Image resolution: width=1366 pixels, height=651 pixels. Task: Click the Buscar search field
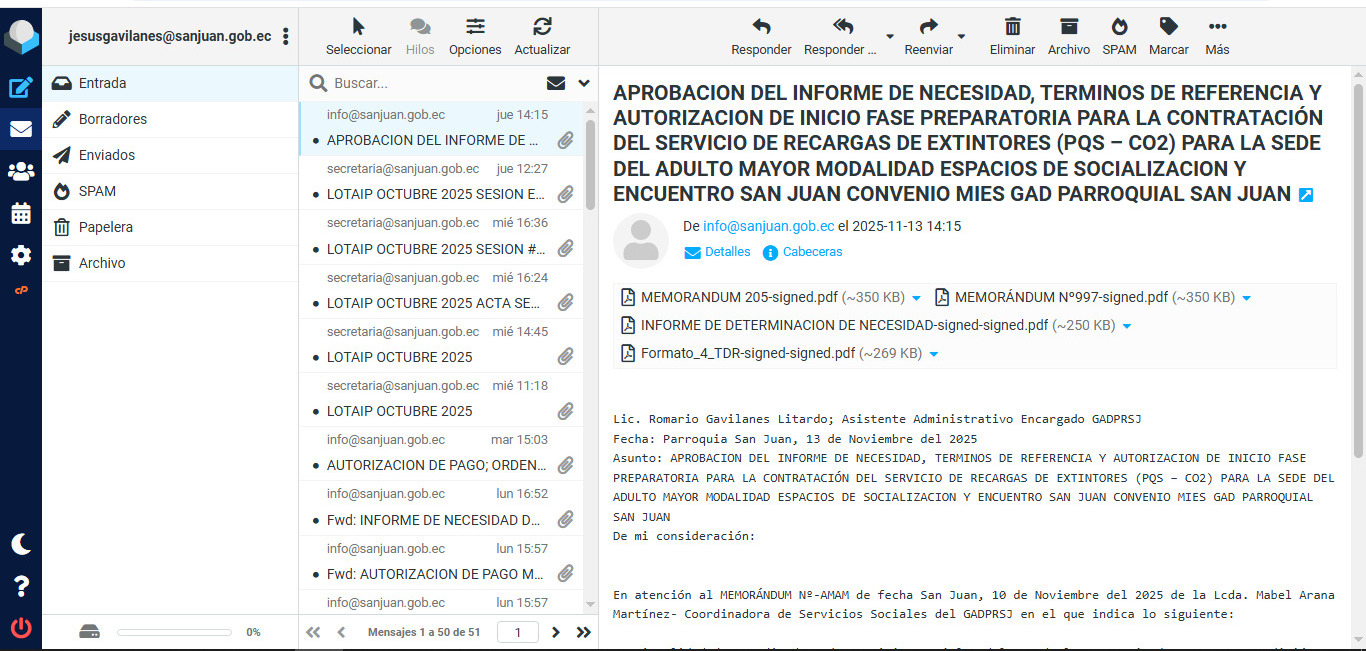pyautogui.click(x=430, y=83)
